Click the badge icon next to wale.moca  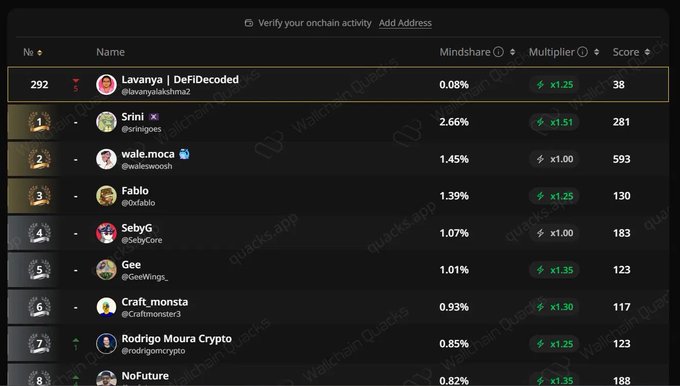184,154
